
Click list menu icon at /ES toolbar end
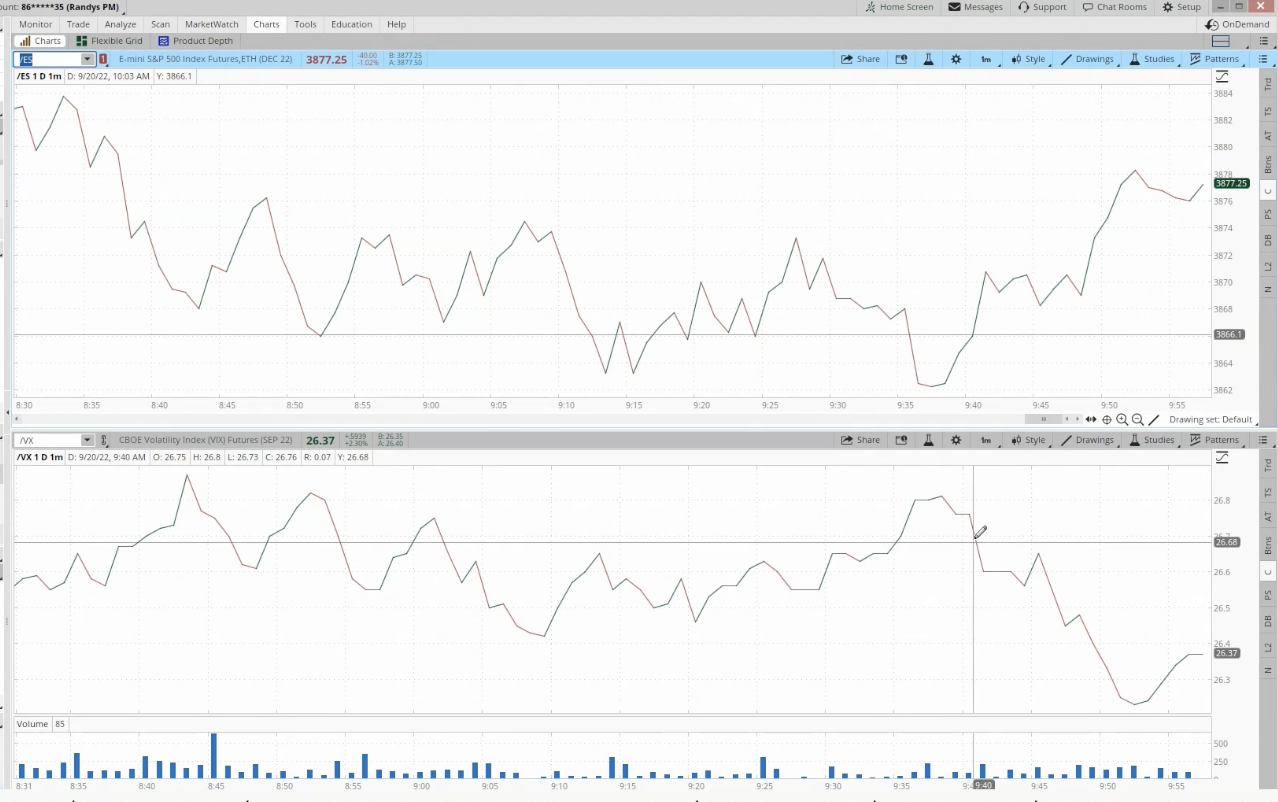pyautogui.click(x=1263, y=59)
